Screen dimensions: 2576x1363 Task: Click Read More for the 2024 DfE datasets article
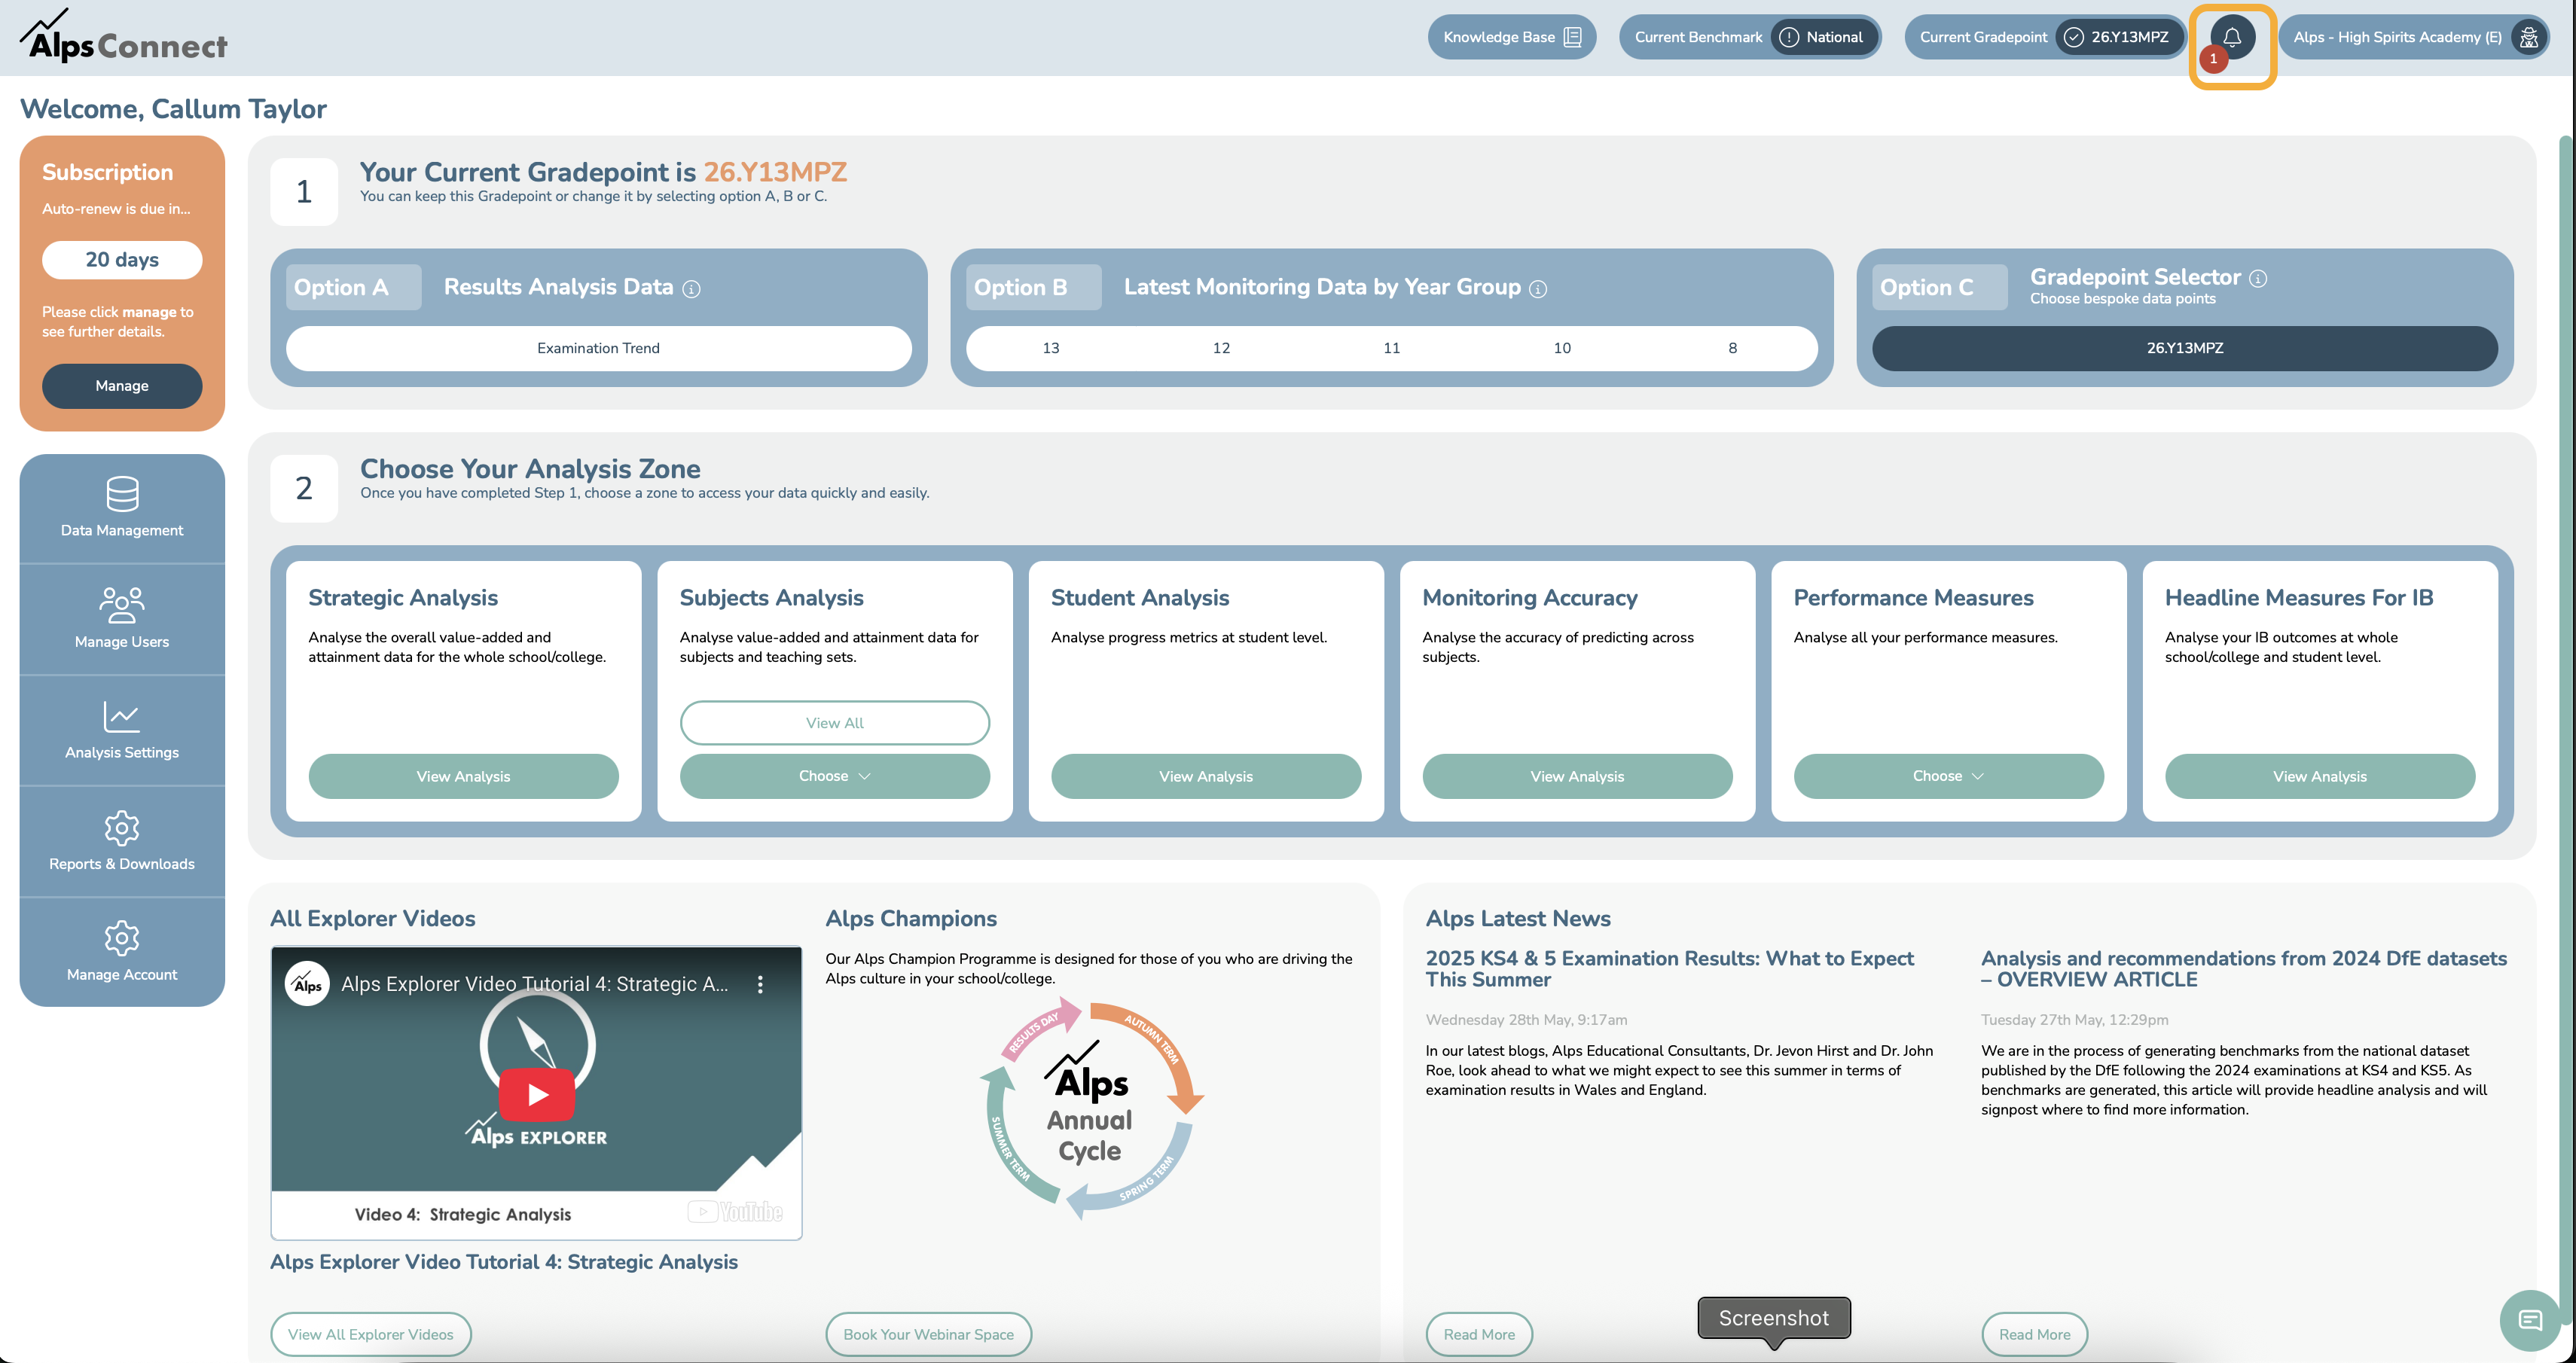coord(2034,1334)
